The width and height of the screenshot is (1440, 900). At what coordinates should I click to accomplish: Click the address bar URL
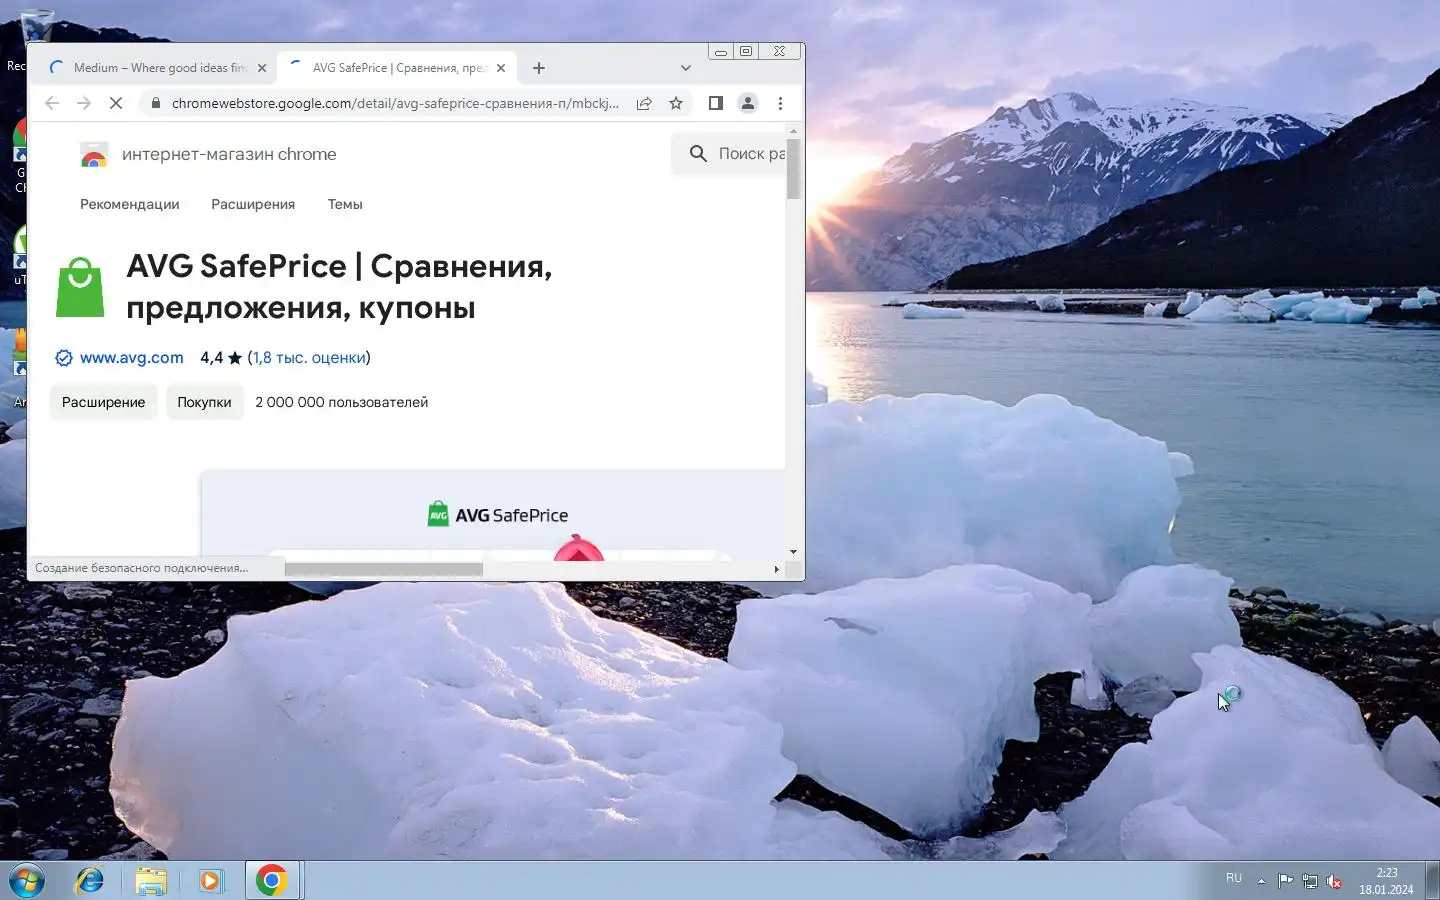[x=395, y=103]
